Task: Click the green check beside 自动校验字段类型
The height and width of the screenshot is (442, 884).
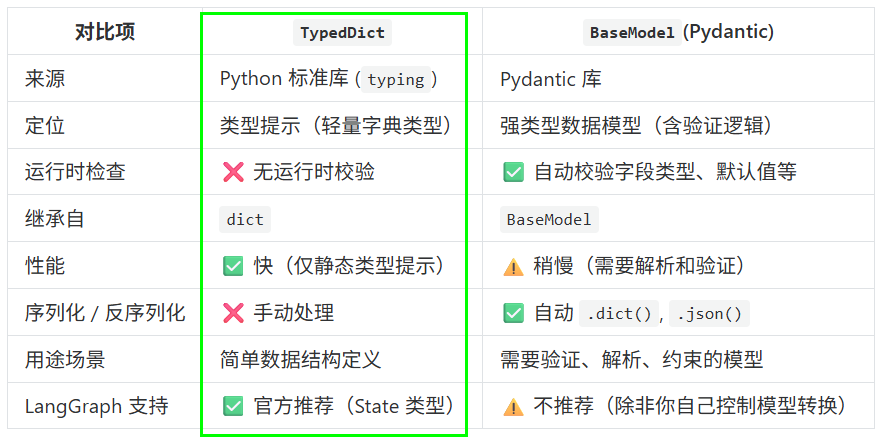Action: point(513,172)
